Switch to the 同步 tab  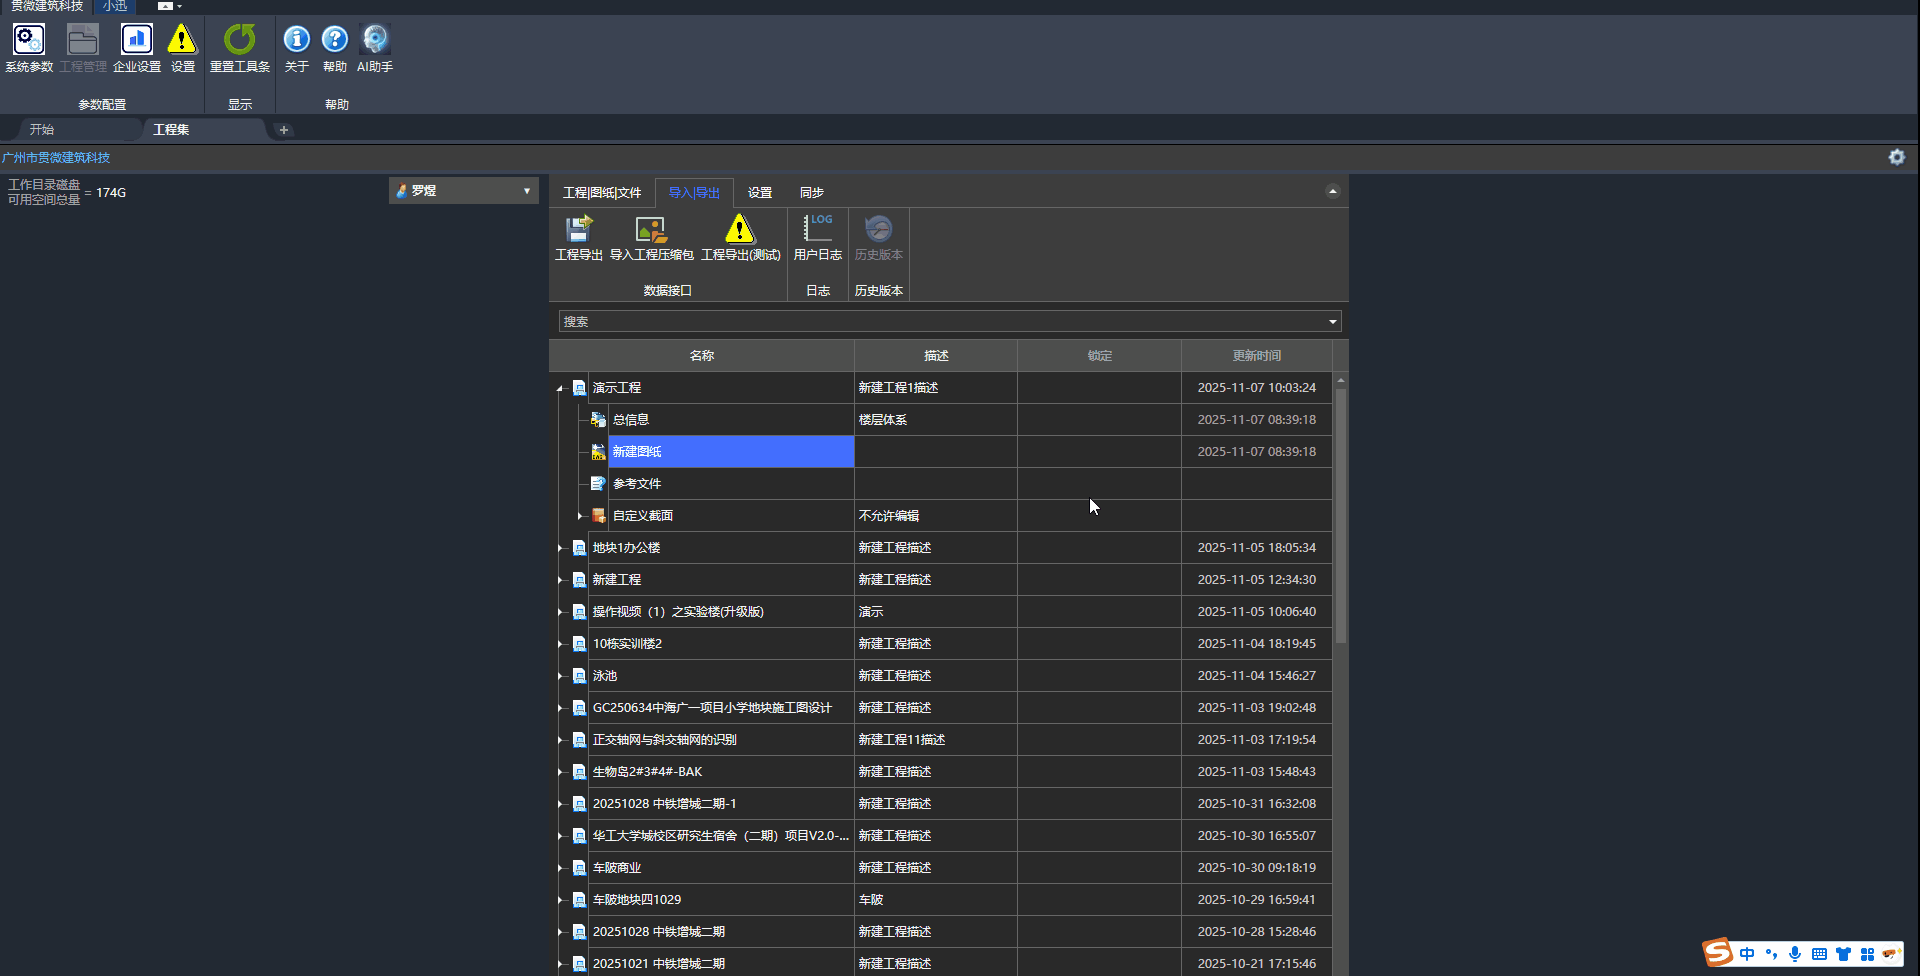coord(811,193)
